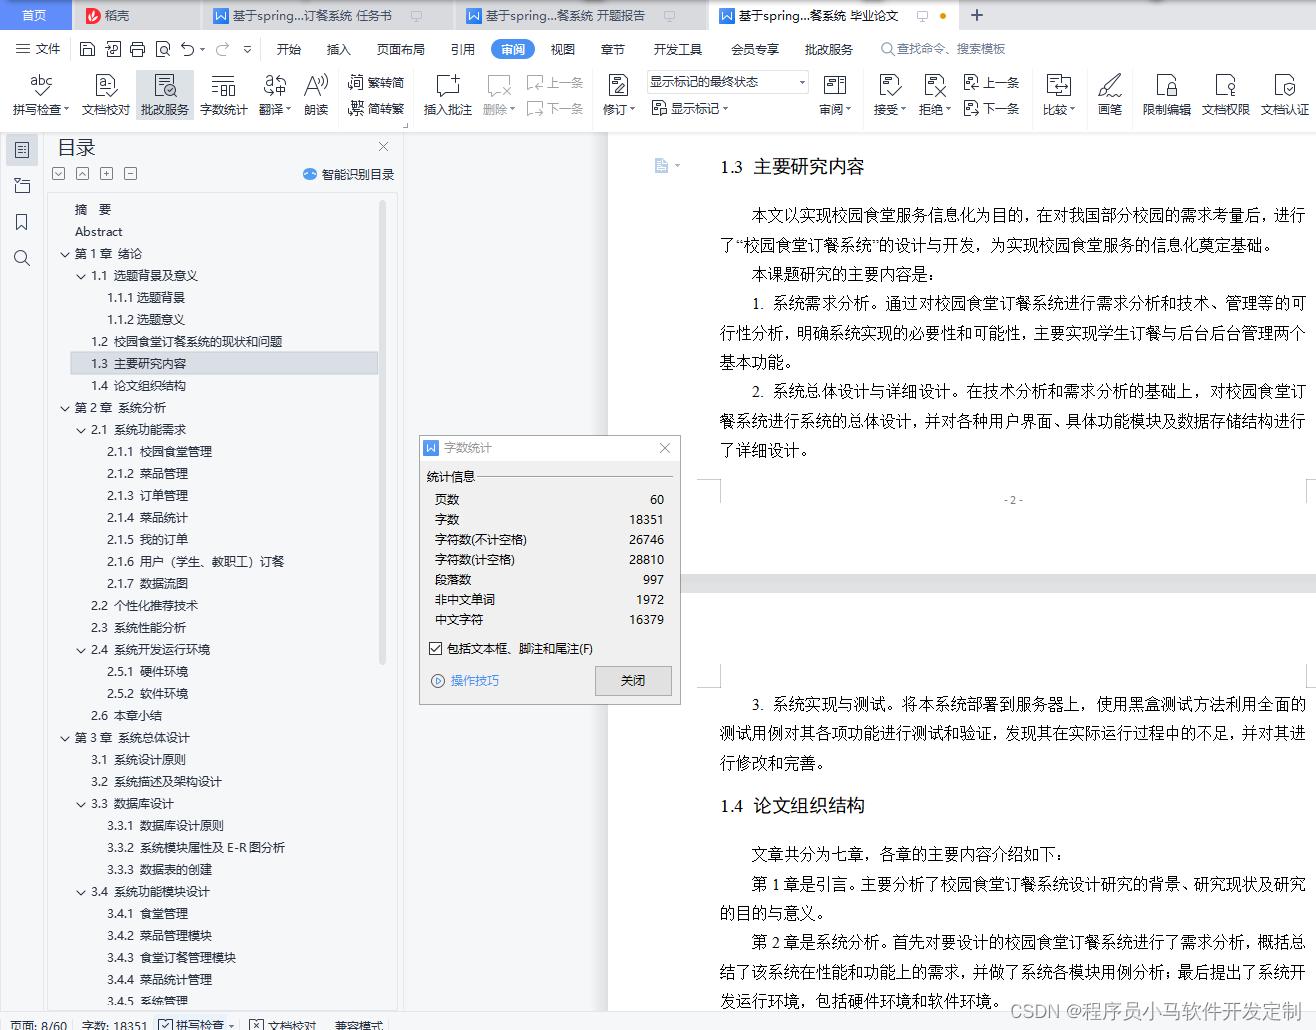Insert a comment with 插入批注
Screen dimensions: 1316x1030
[446, 95]
